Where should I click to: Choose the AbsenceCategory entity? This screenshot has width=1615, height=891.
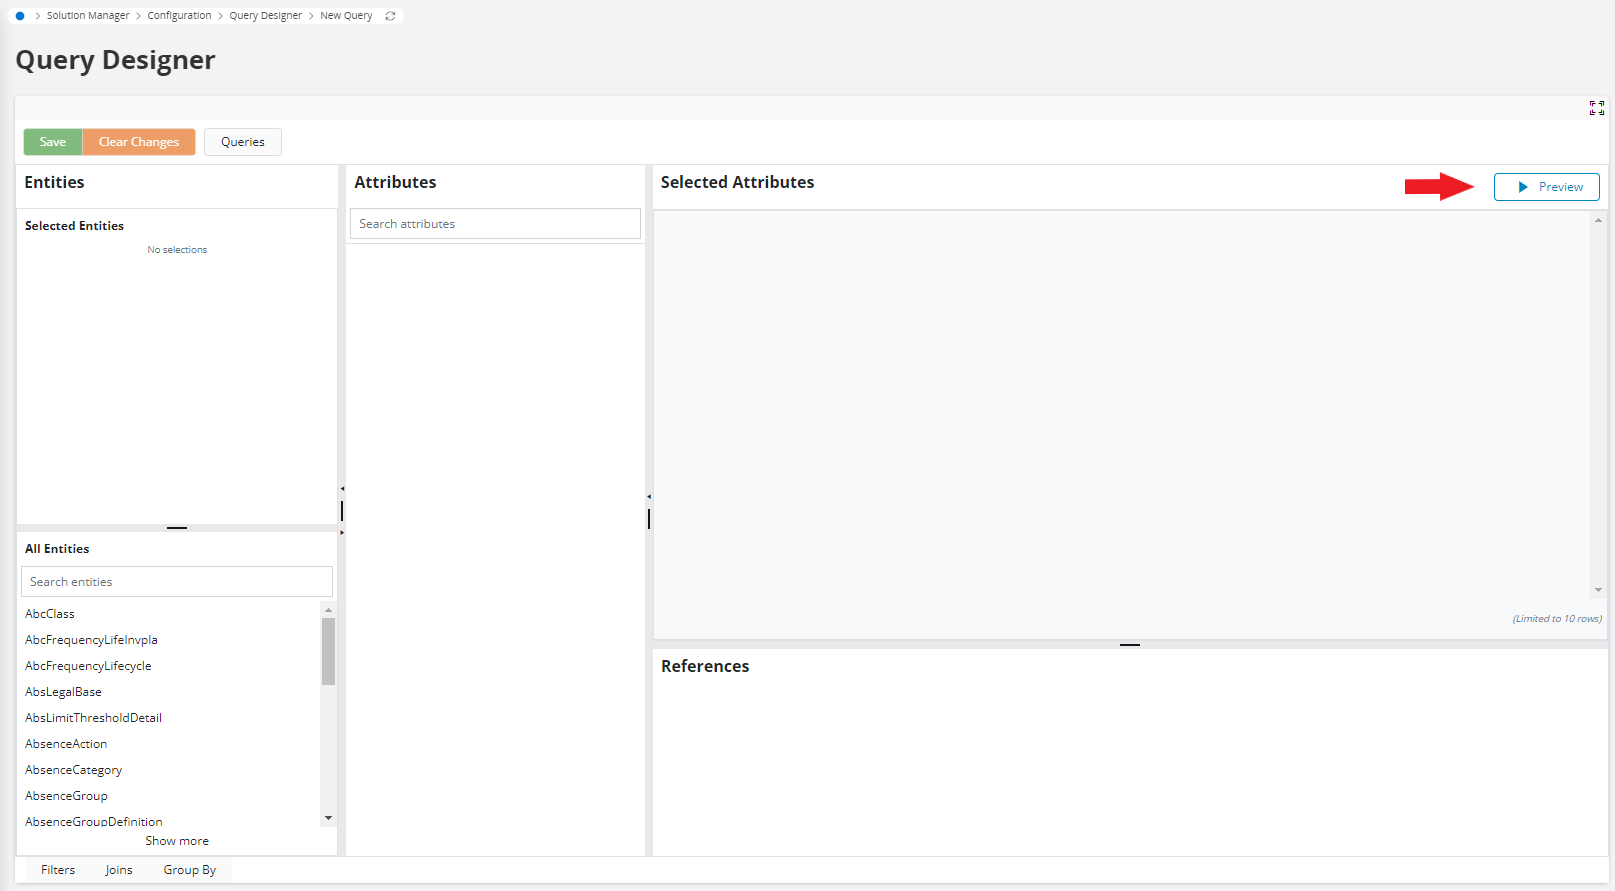(74, 770)
